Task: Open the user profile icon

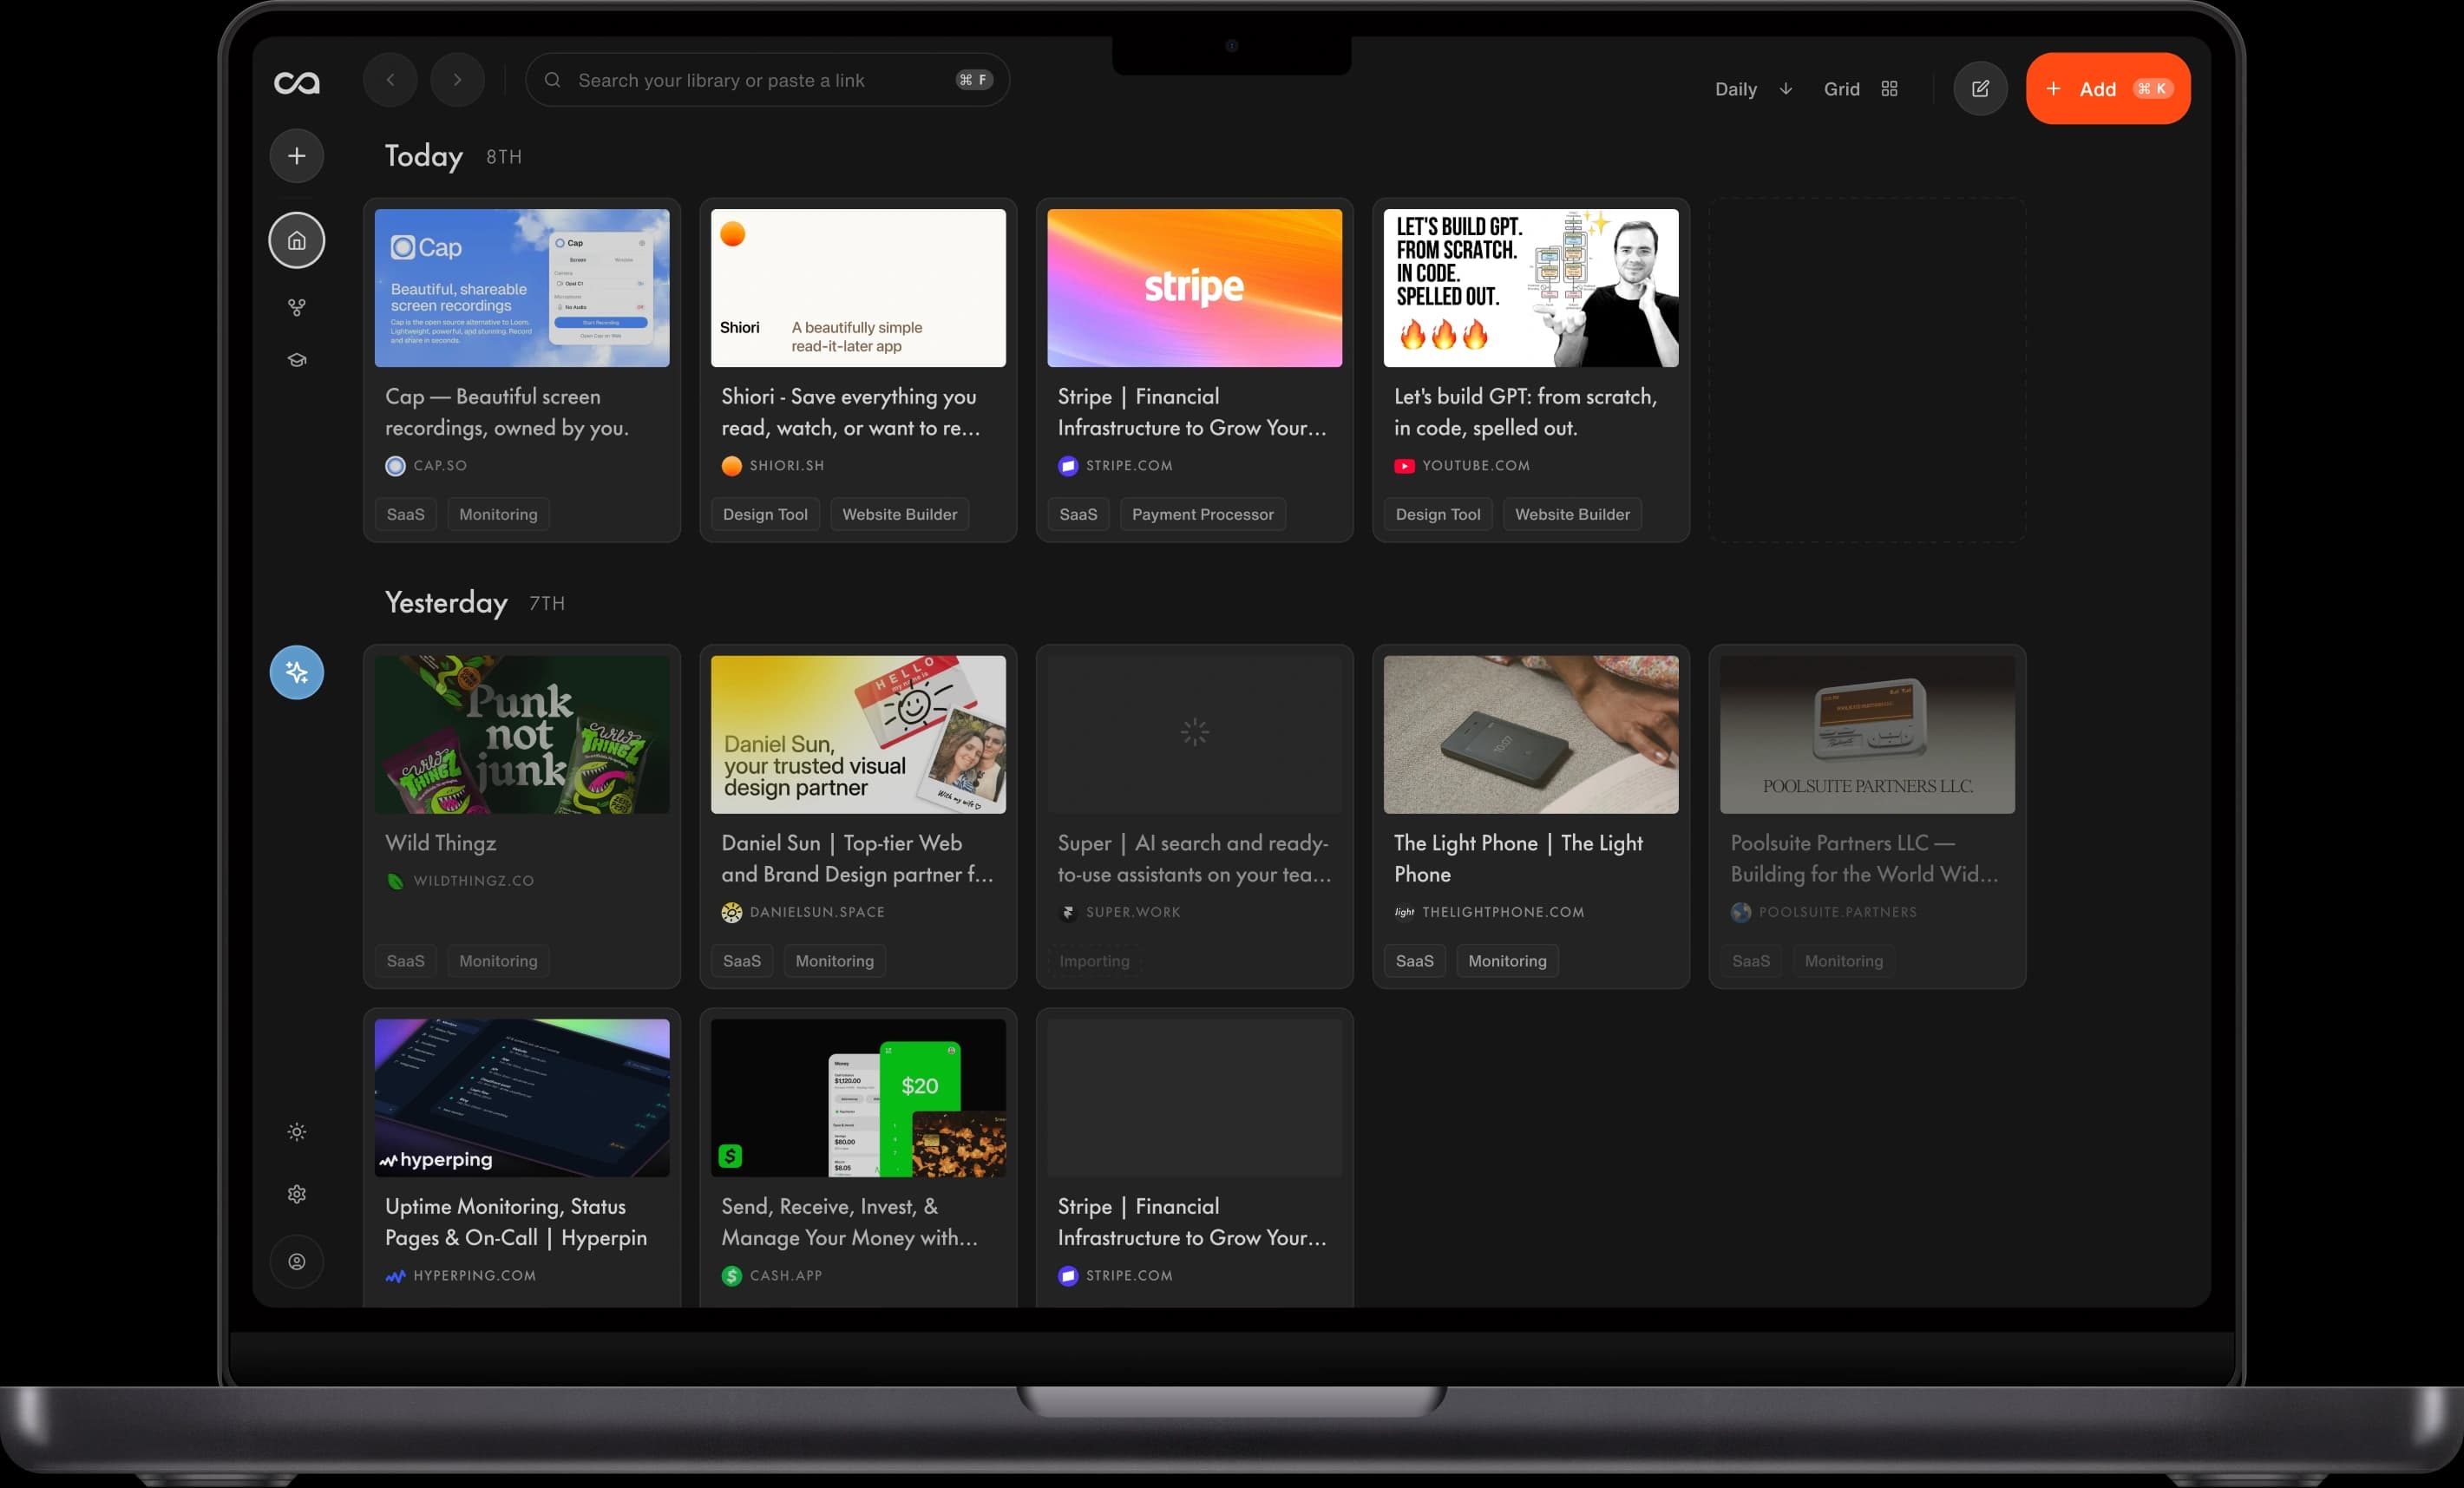Action: (x=297, y=1261)
